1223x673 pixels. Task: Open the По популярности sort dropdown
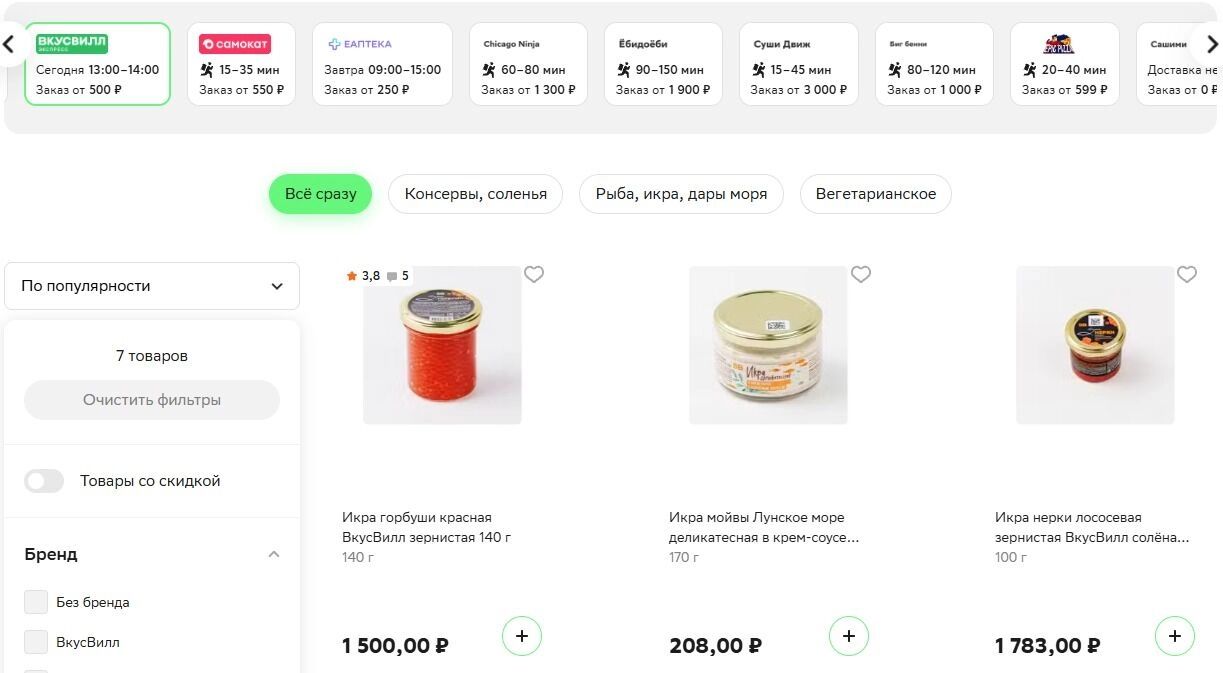pos(151,285)
